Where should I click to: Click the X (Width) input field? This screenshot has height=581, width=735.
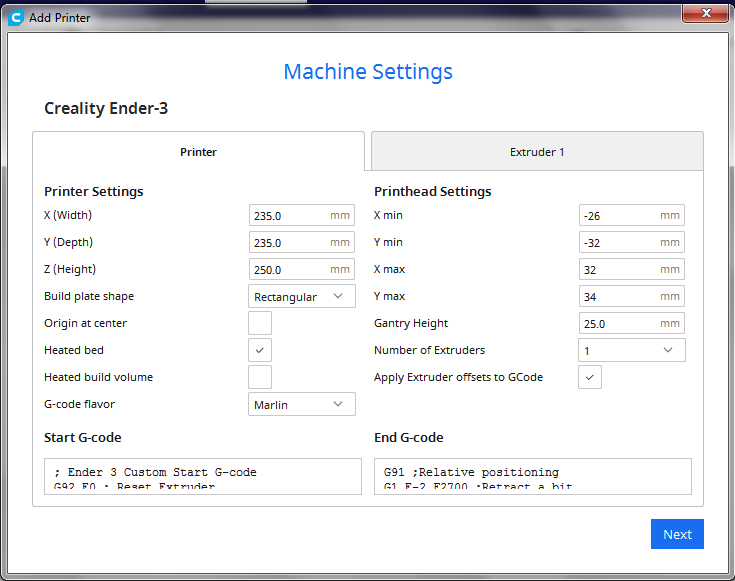pyautogui.click(x=302, y=216)
